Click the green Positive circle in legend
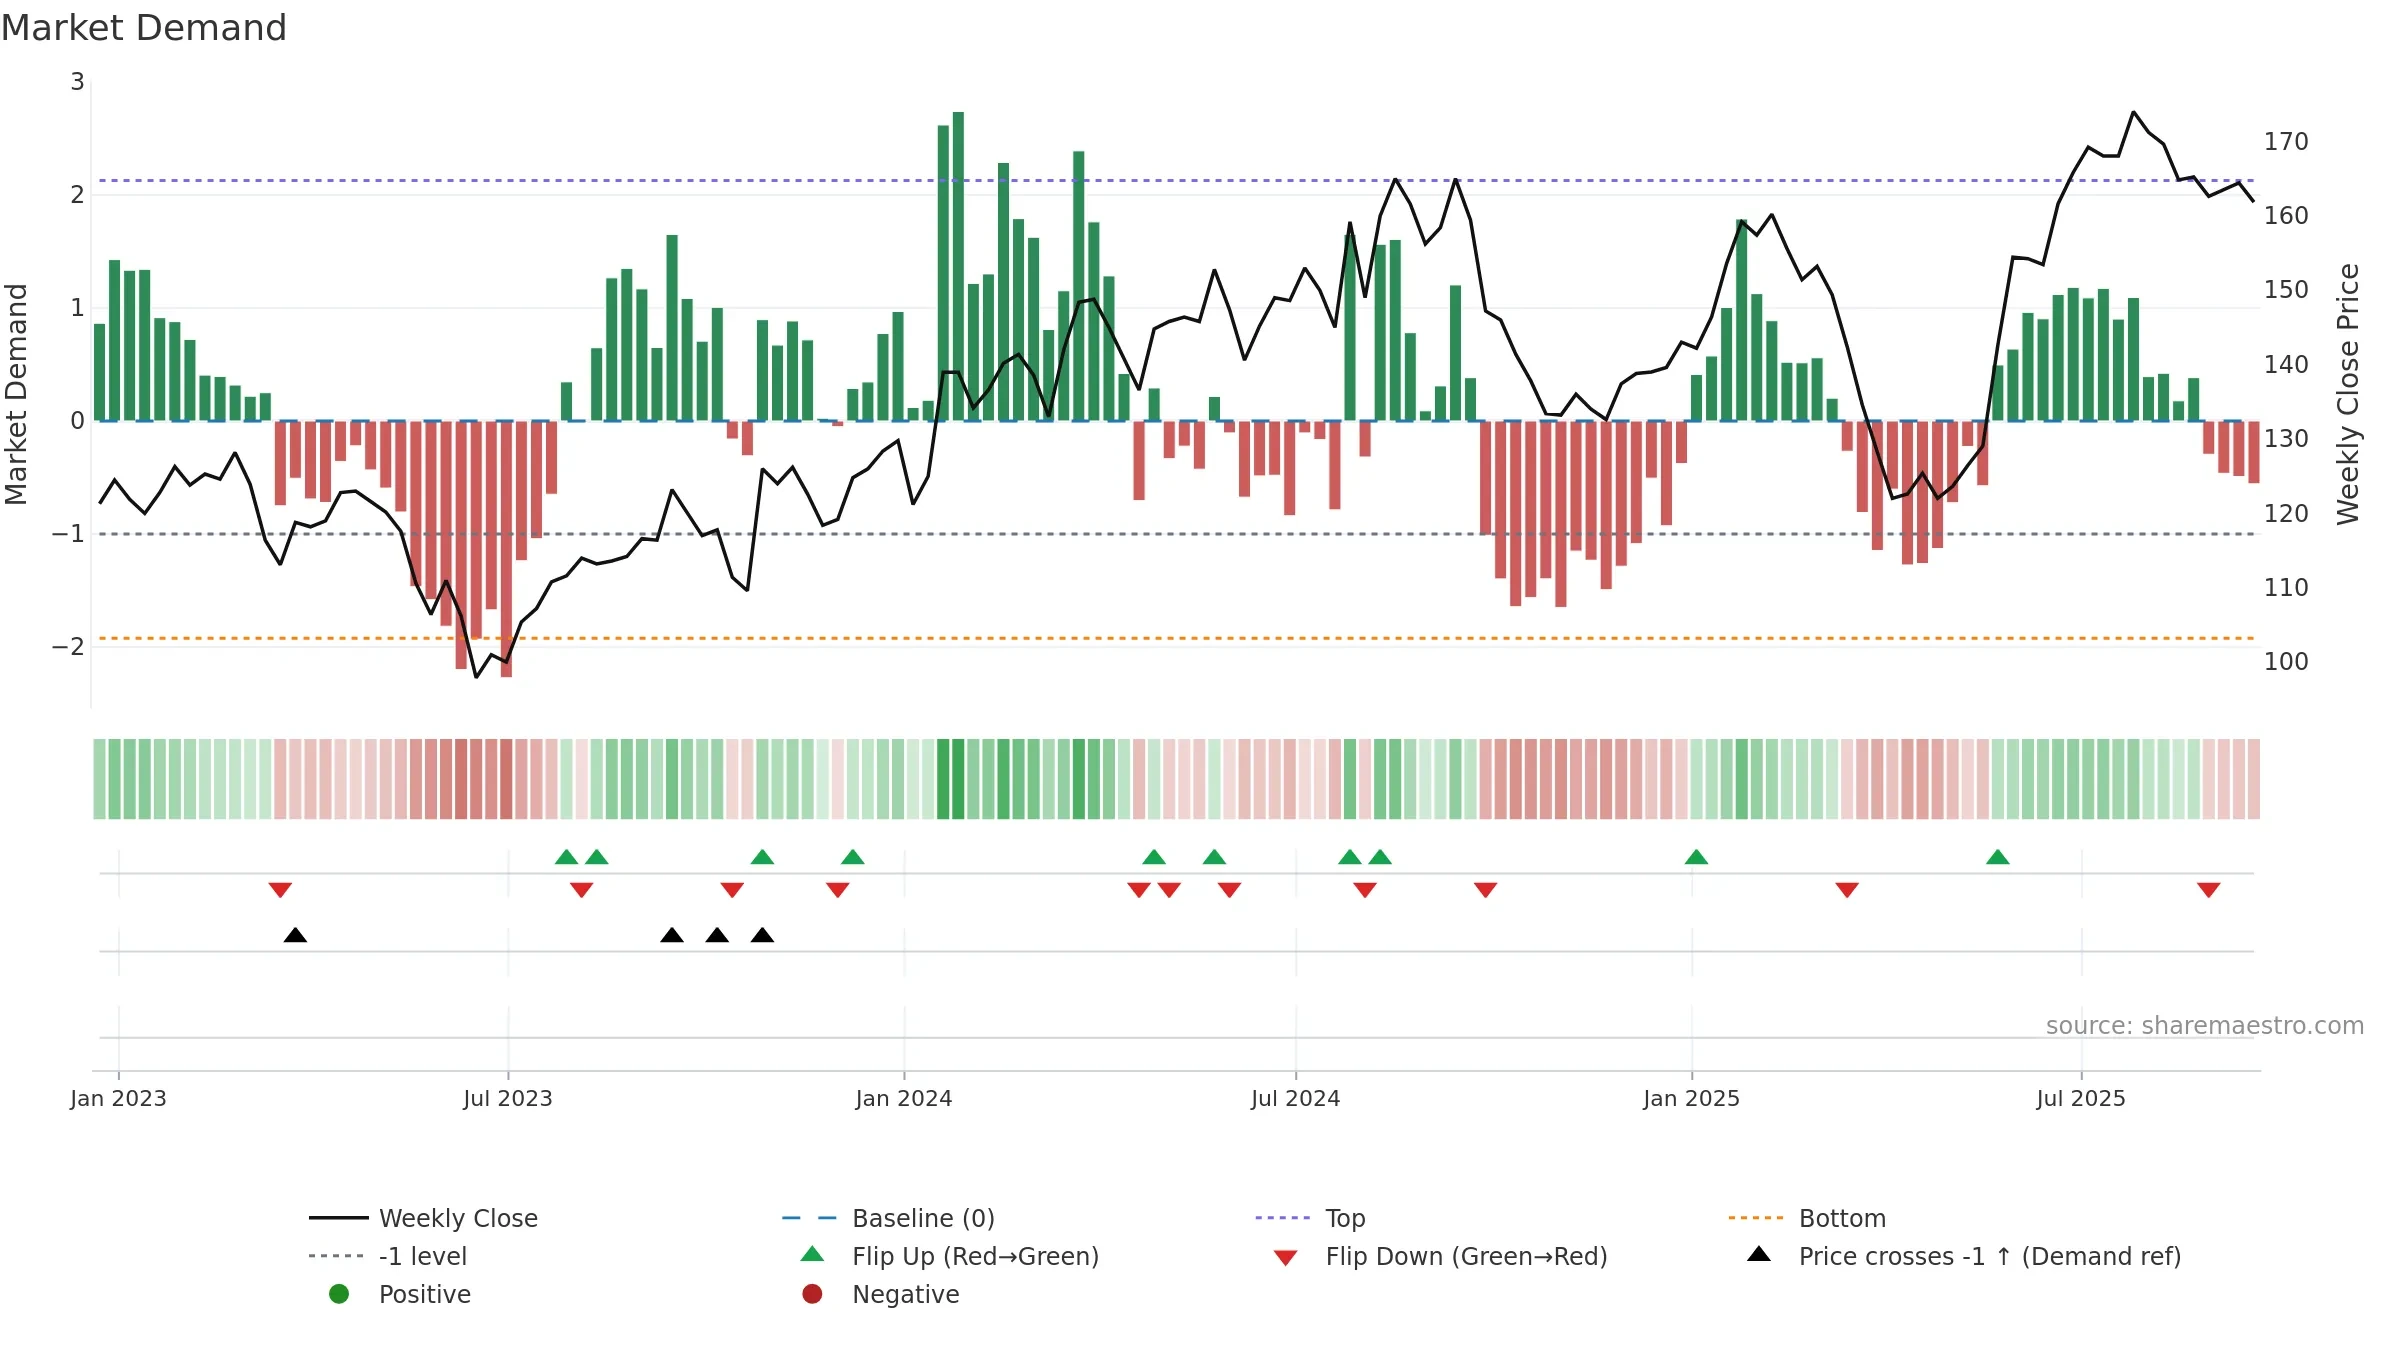This screenshot has height=1350, width=2400. [339, 1294]
